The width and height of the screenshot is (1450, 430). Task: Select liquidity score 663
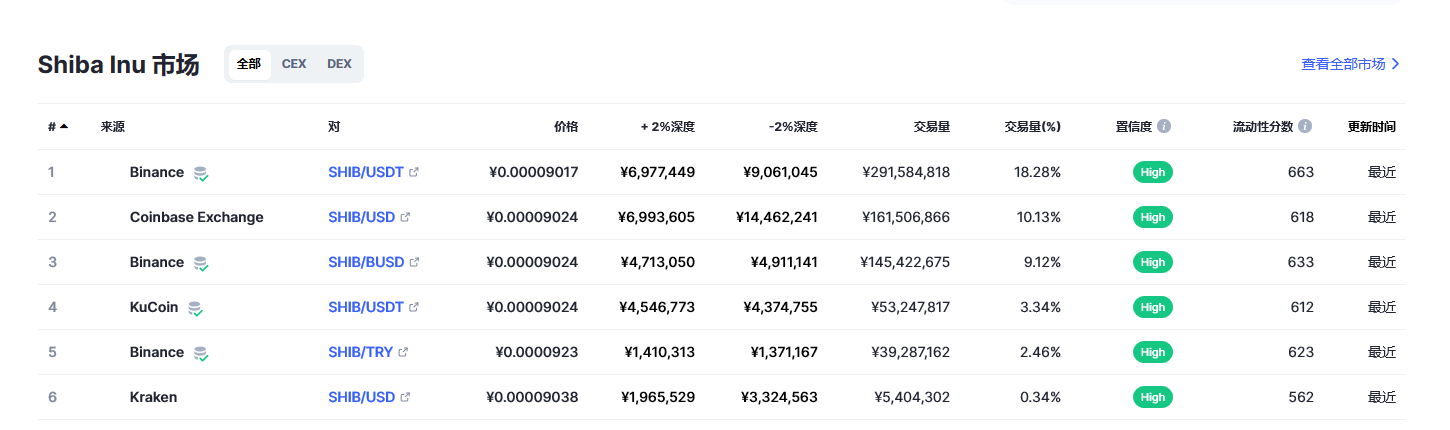[x=1301, y=172]
